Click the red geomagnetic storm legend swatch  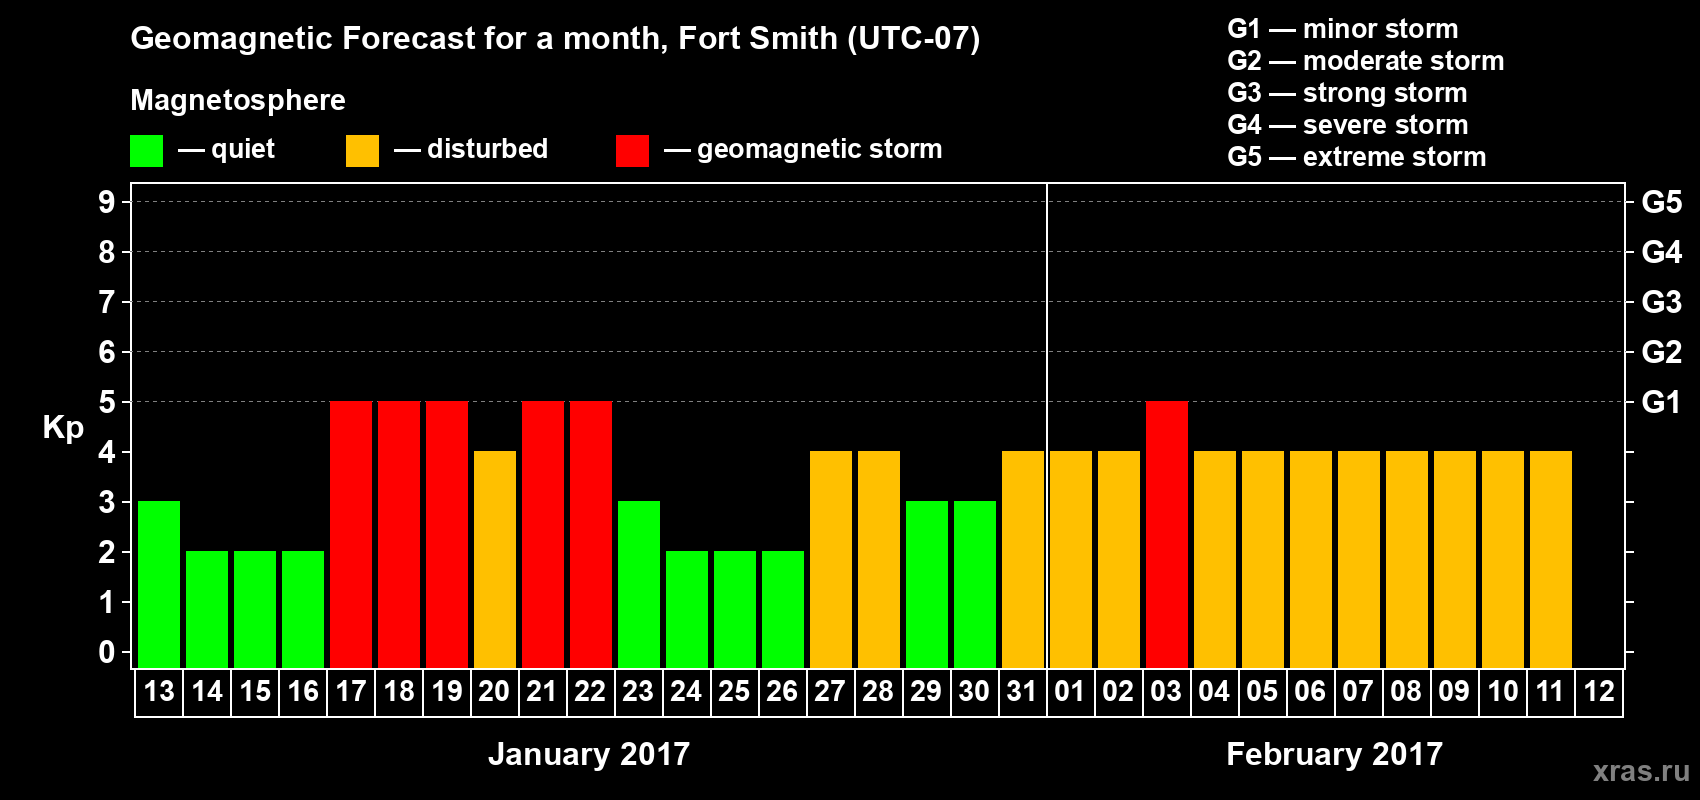[x=632, y=151]
